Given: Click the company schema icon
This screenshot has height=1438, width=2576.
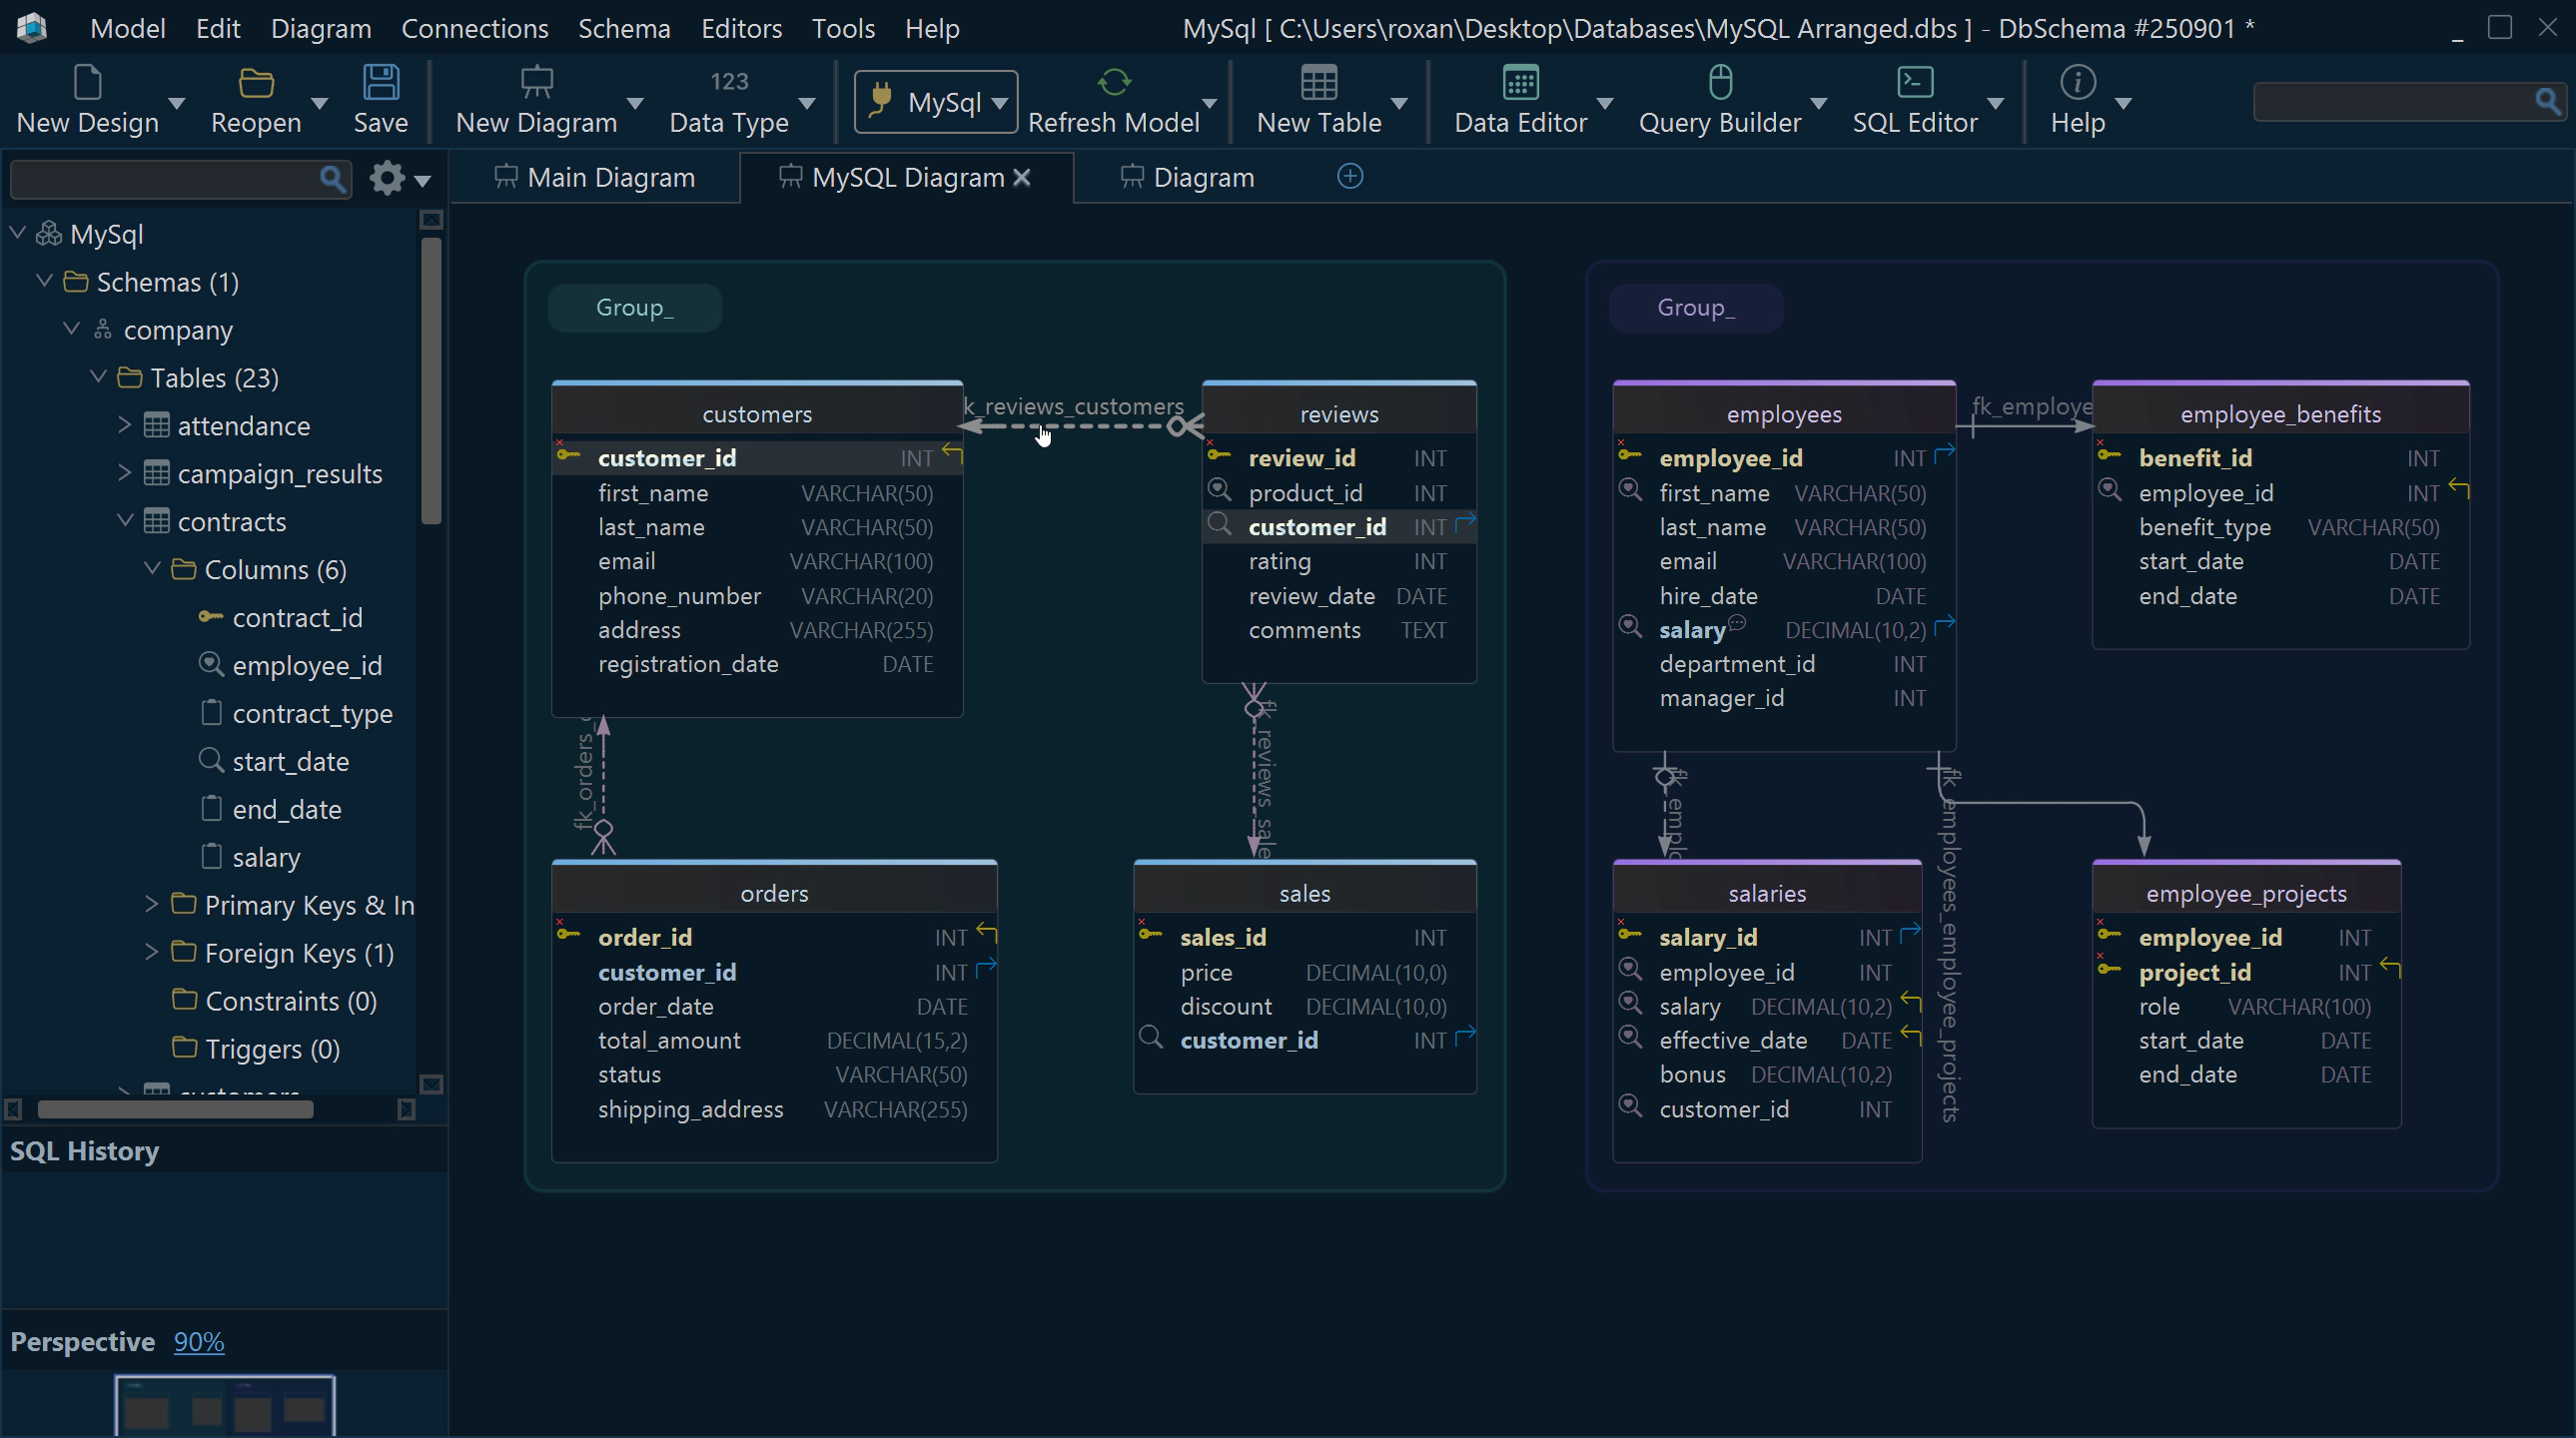Looking at the screenshot, I should (x=102, y=329).
